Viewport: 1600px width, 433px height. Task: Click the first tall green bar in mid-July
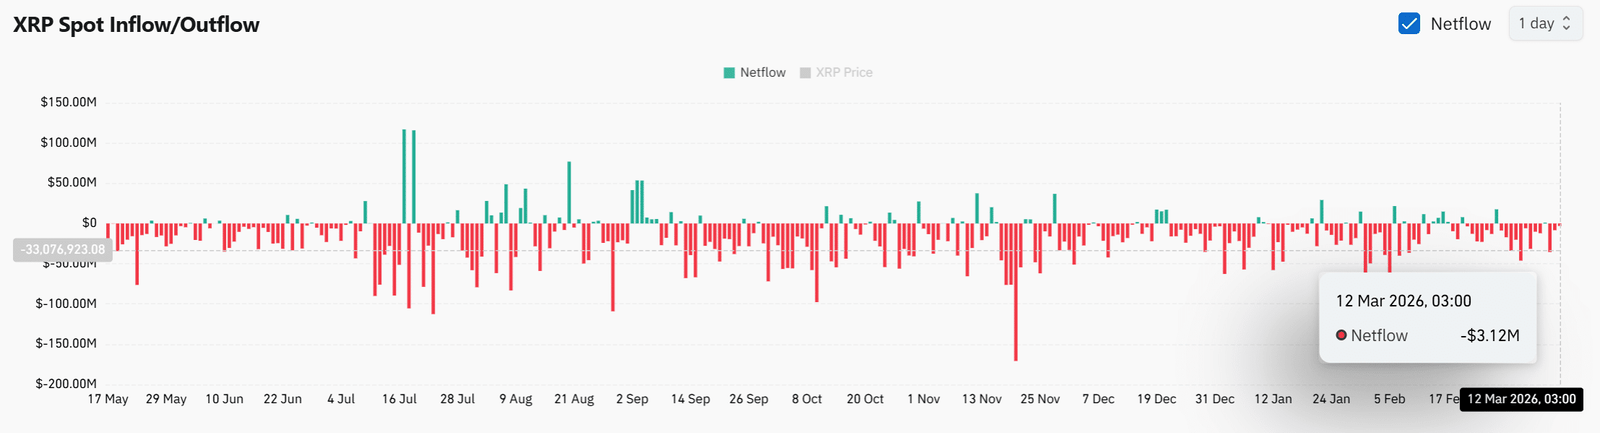(x=404, y=176)
